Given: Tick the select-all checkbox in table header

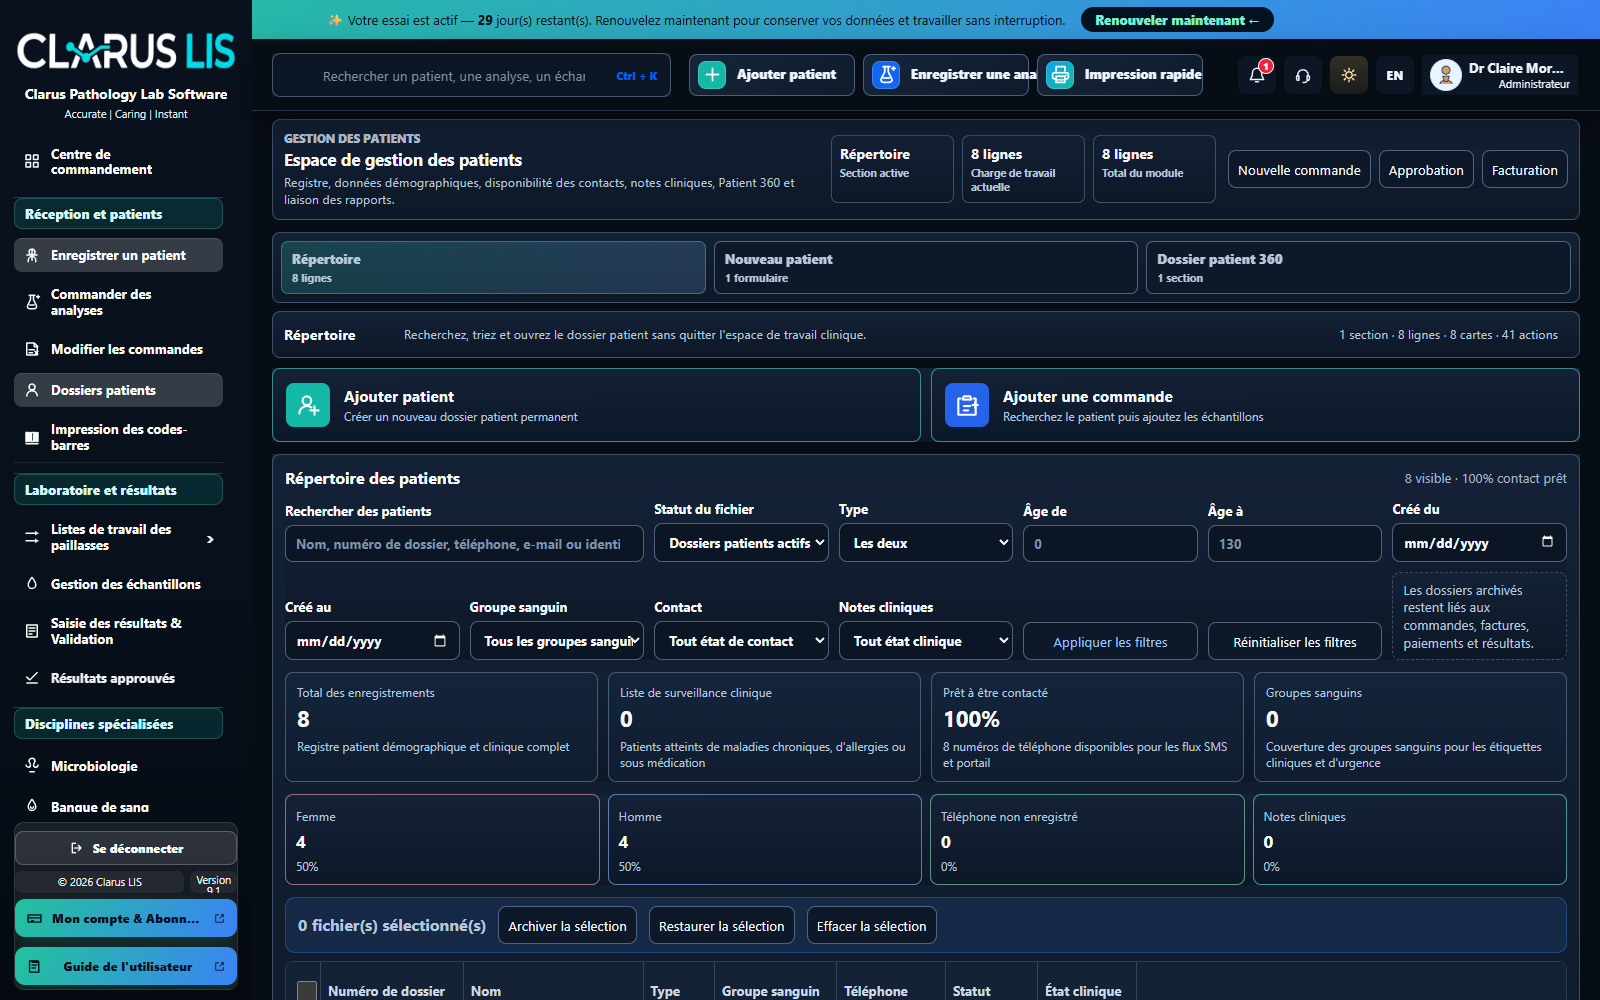Looking at the screenshot, I should click(307, 991).
